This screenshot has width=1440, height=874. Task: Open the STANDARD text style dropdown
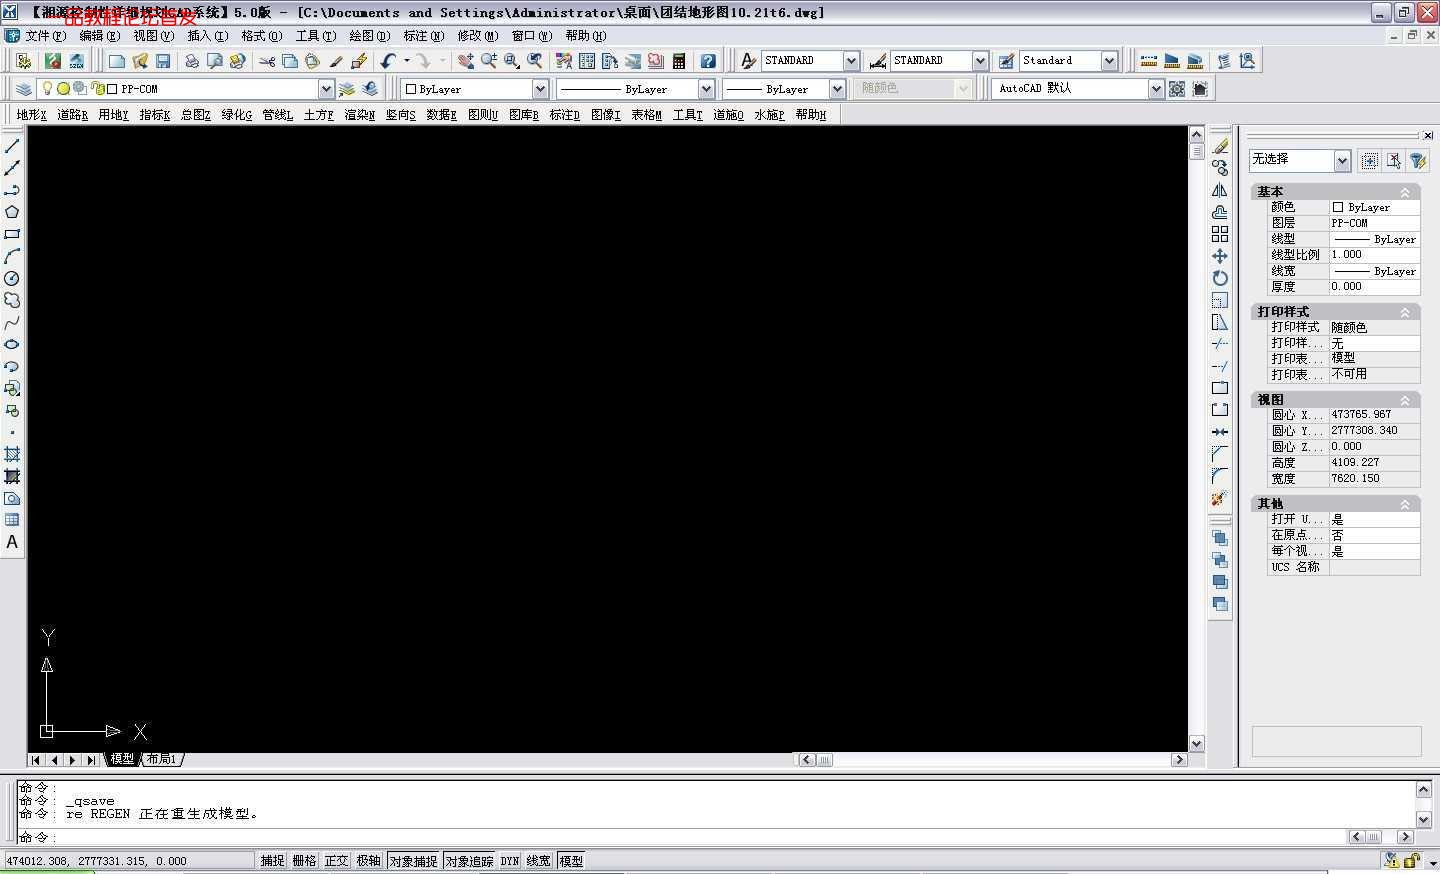851,61
